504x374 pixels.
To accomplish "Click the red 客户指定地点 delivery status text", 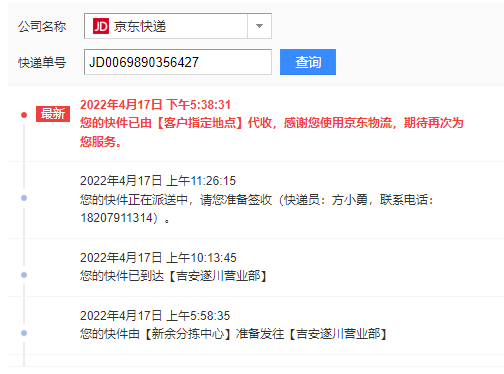I will [x=272, y=132].
